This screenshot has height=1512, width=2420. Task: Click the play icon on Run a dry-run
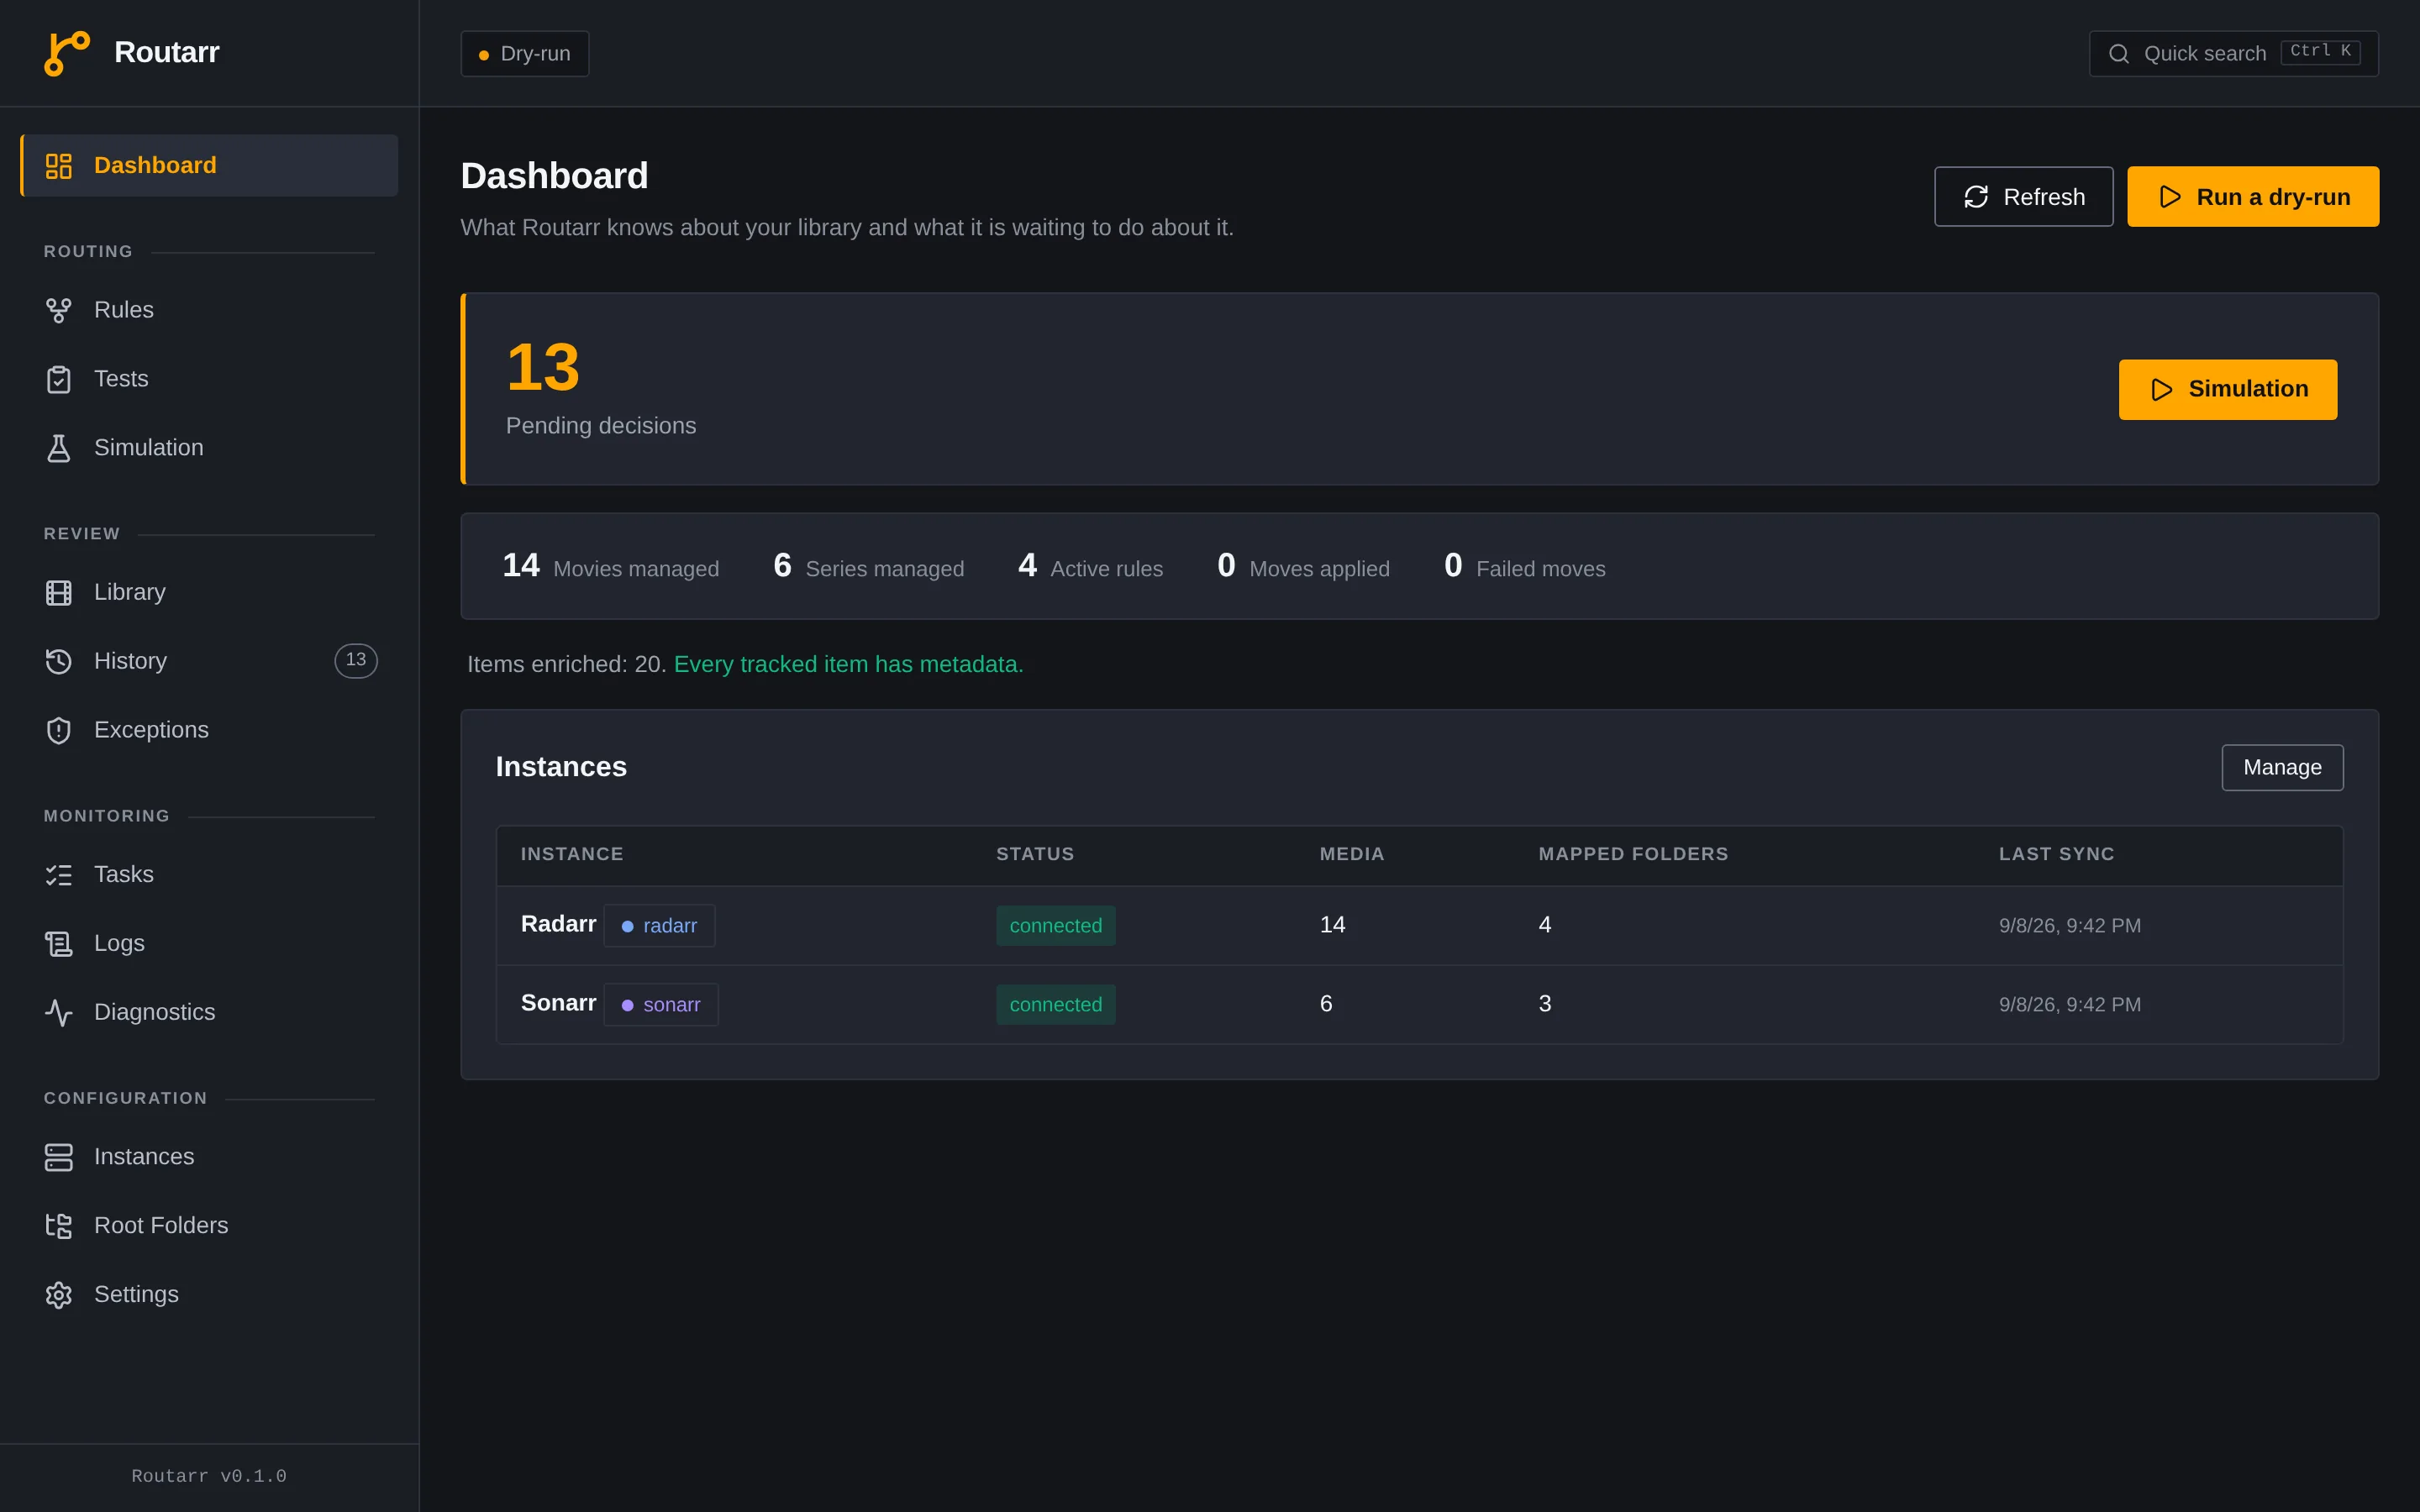tap(2169, 197)
